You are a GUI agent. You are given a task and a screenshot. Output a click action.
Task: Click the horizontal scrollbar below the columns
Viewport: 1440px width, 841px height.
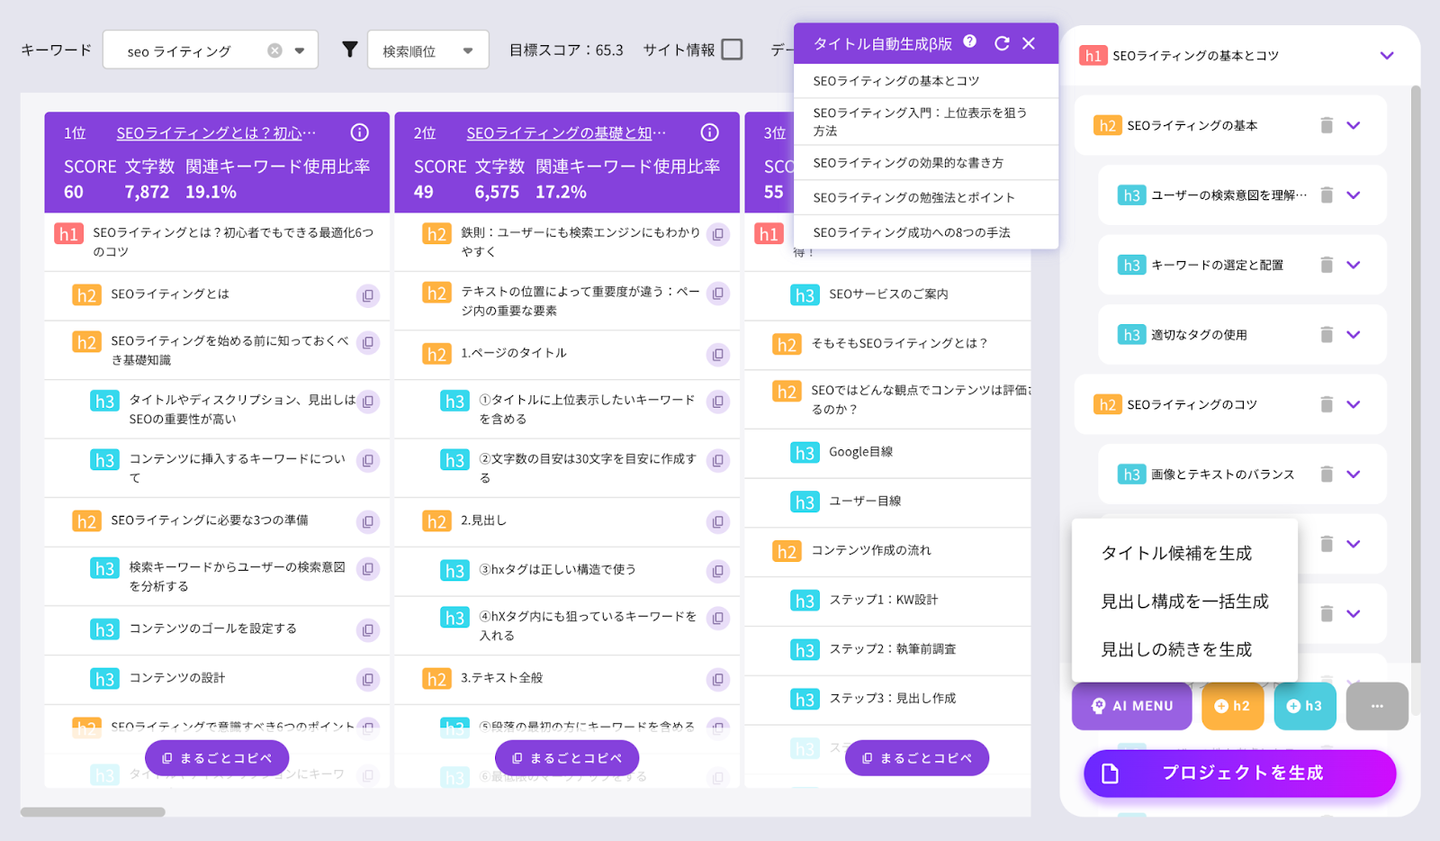(93, 812)
